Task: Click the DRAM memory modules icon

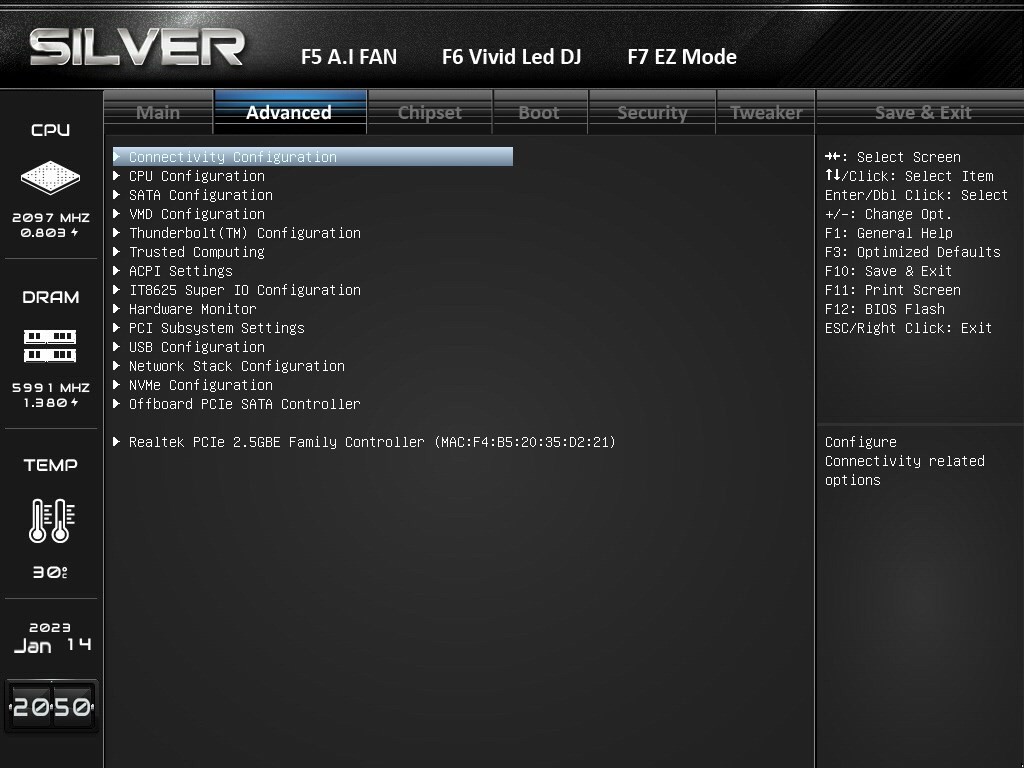Action: pyautogui.click(x=50, y=346)
